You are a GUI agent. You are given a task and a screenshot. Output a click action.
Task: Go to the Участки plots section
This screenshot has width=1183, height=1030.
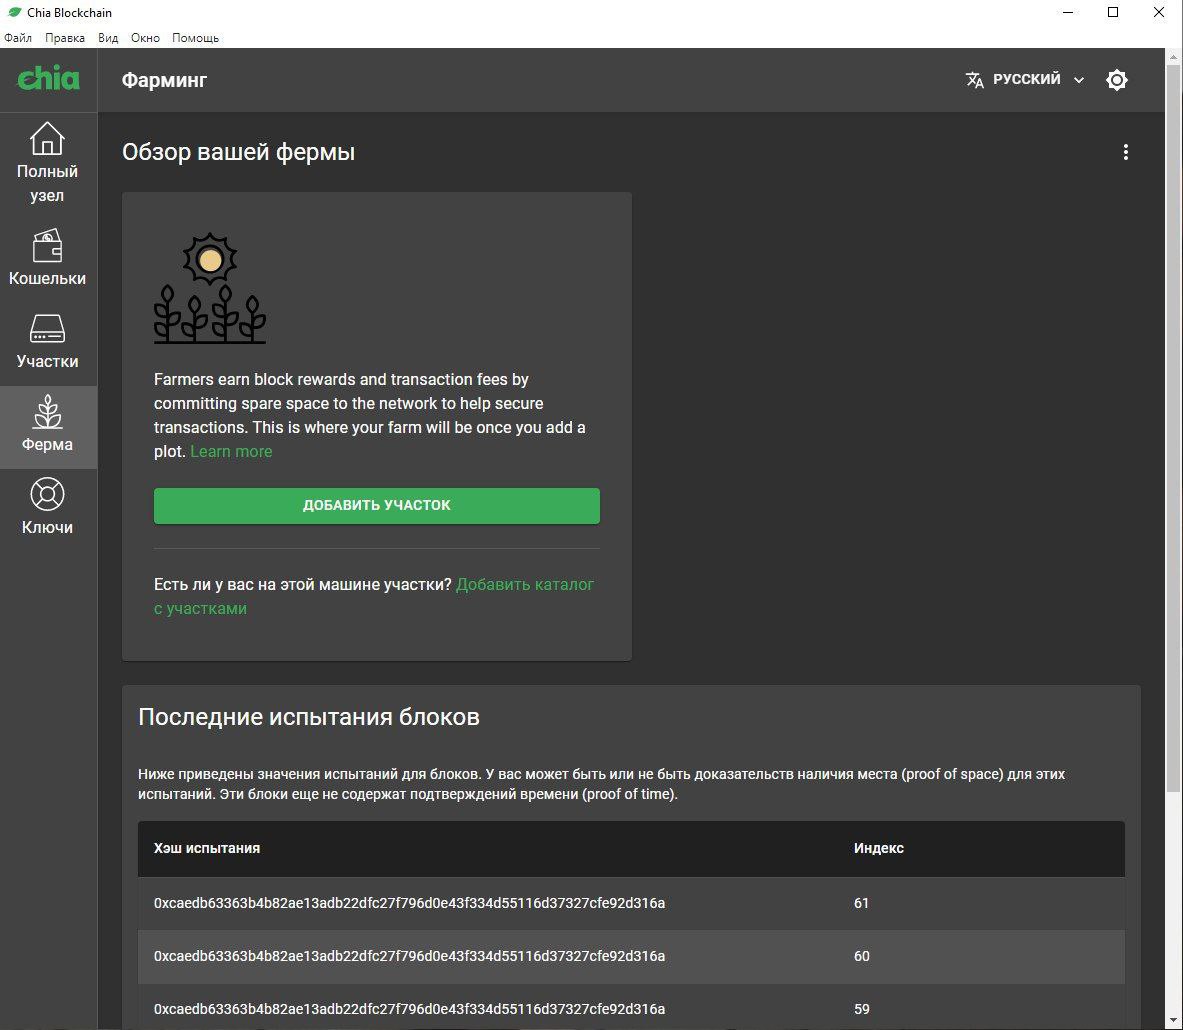pyautogui.click(x=48, y=341)
